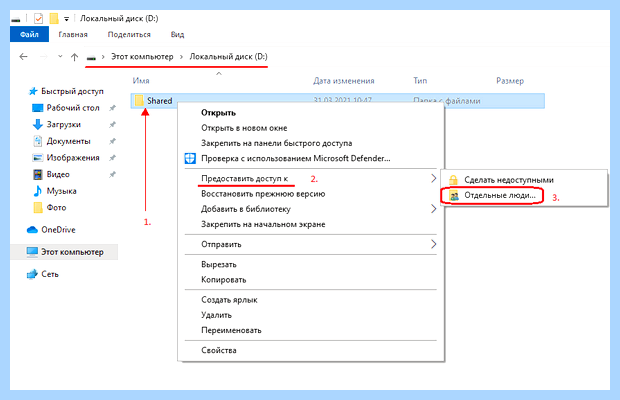Click the Музыка note icon

coord(38,191)
